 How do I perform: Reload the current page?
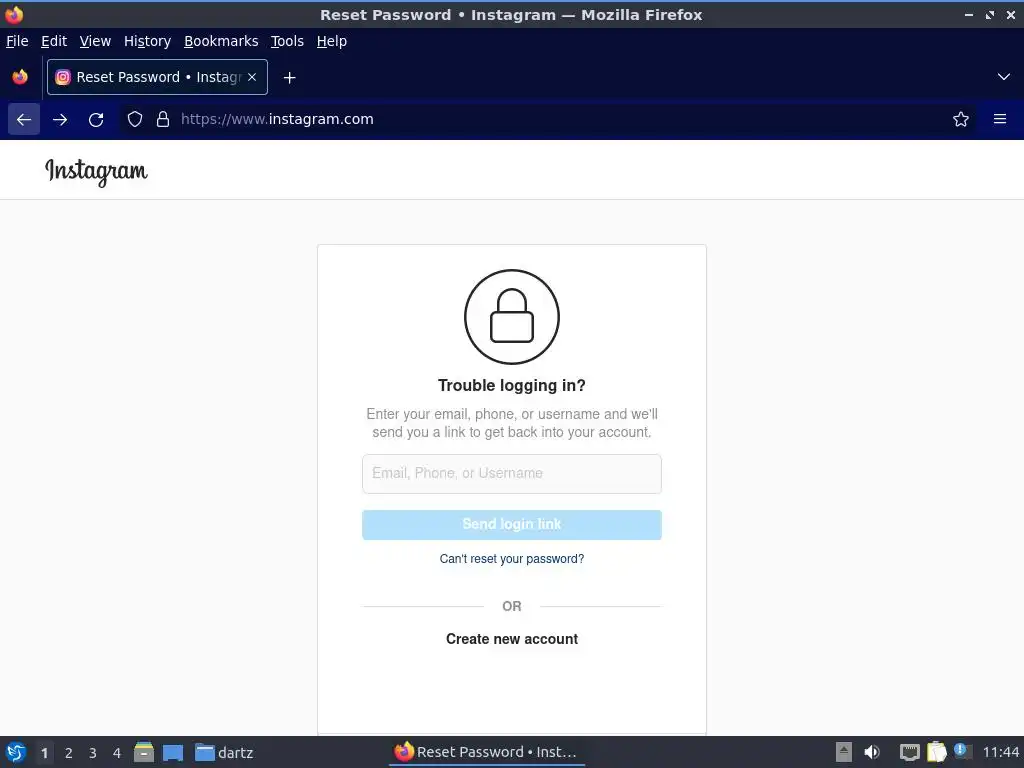click(x=96, y=120)
